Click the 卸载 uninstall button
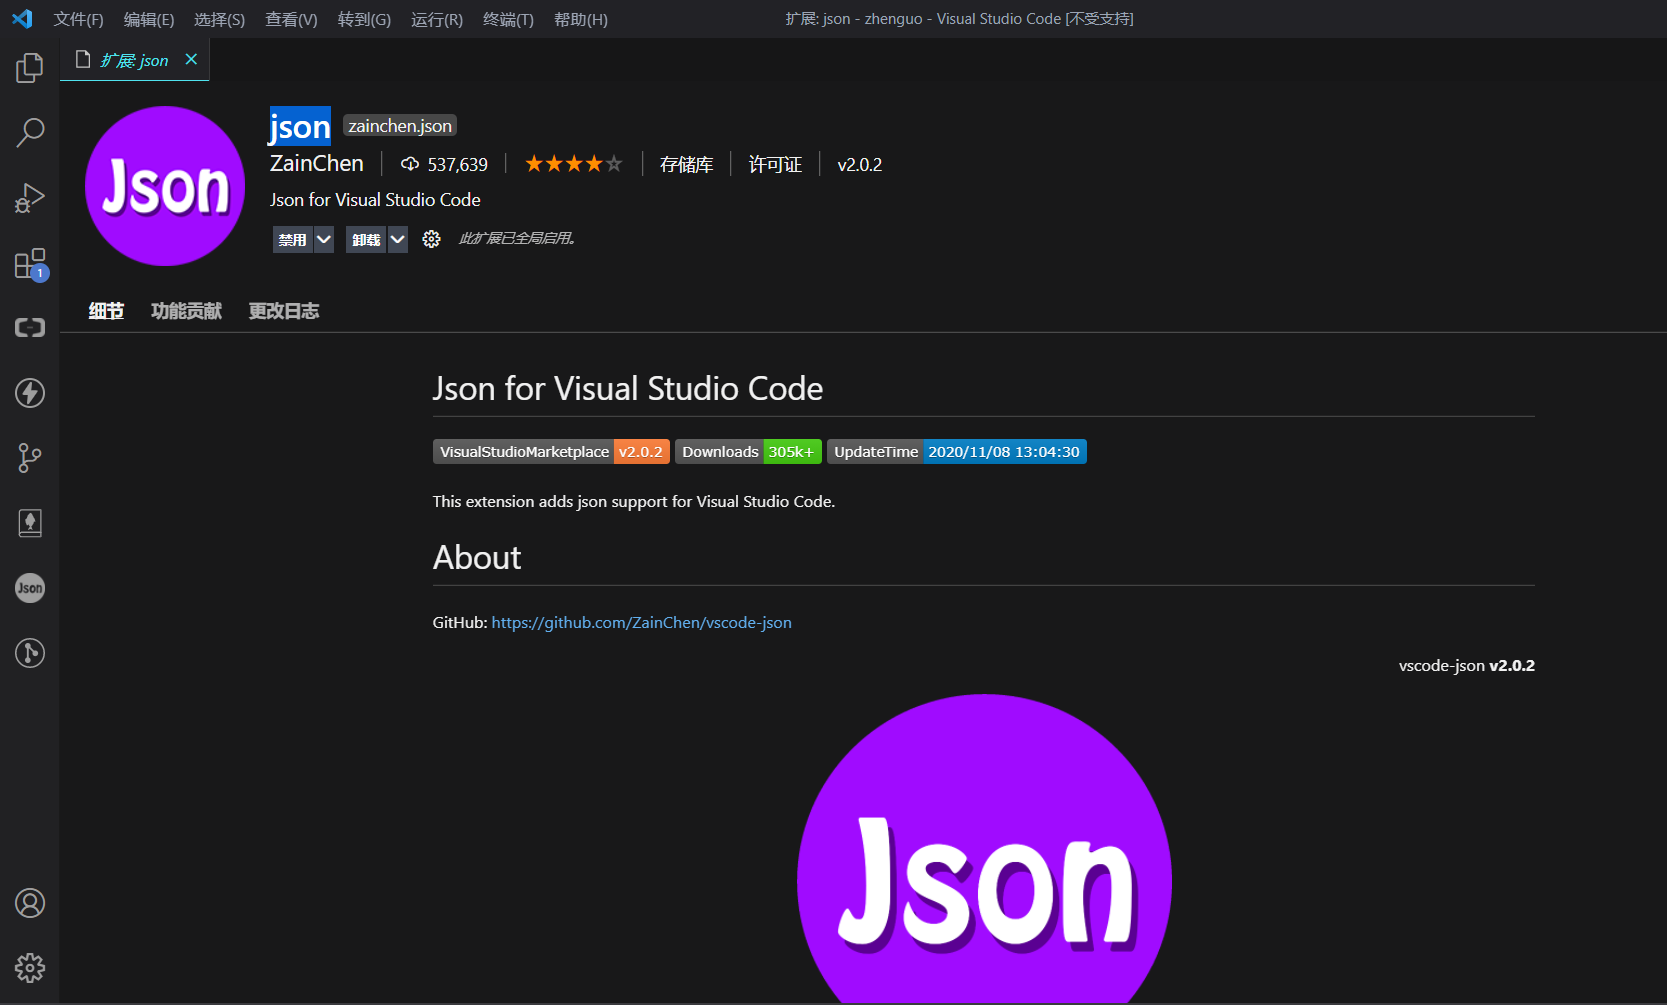 click(366, 240)
